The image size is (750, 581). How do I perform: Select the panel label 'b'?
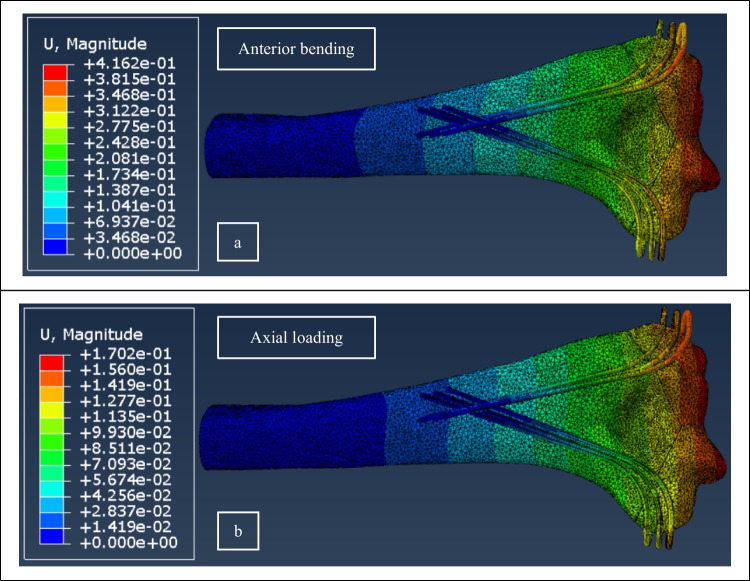tap(238, 531)
